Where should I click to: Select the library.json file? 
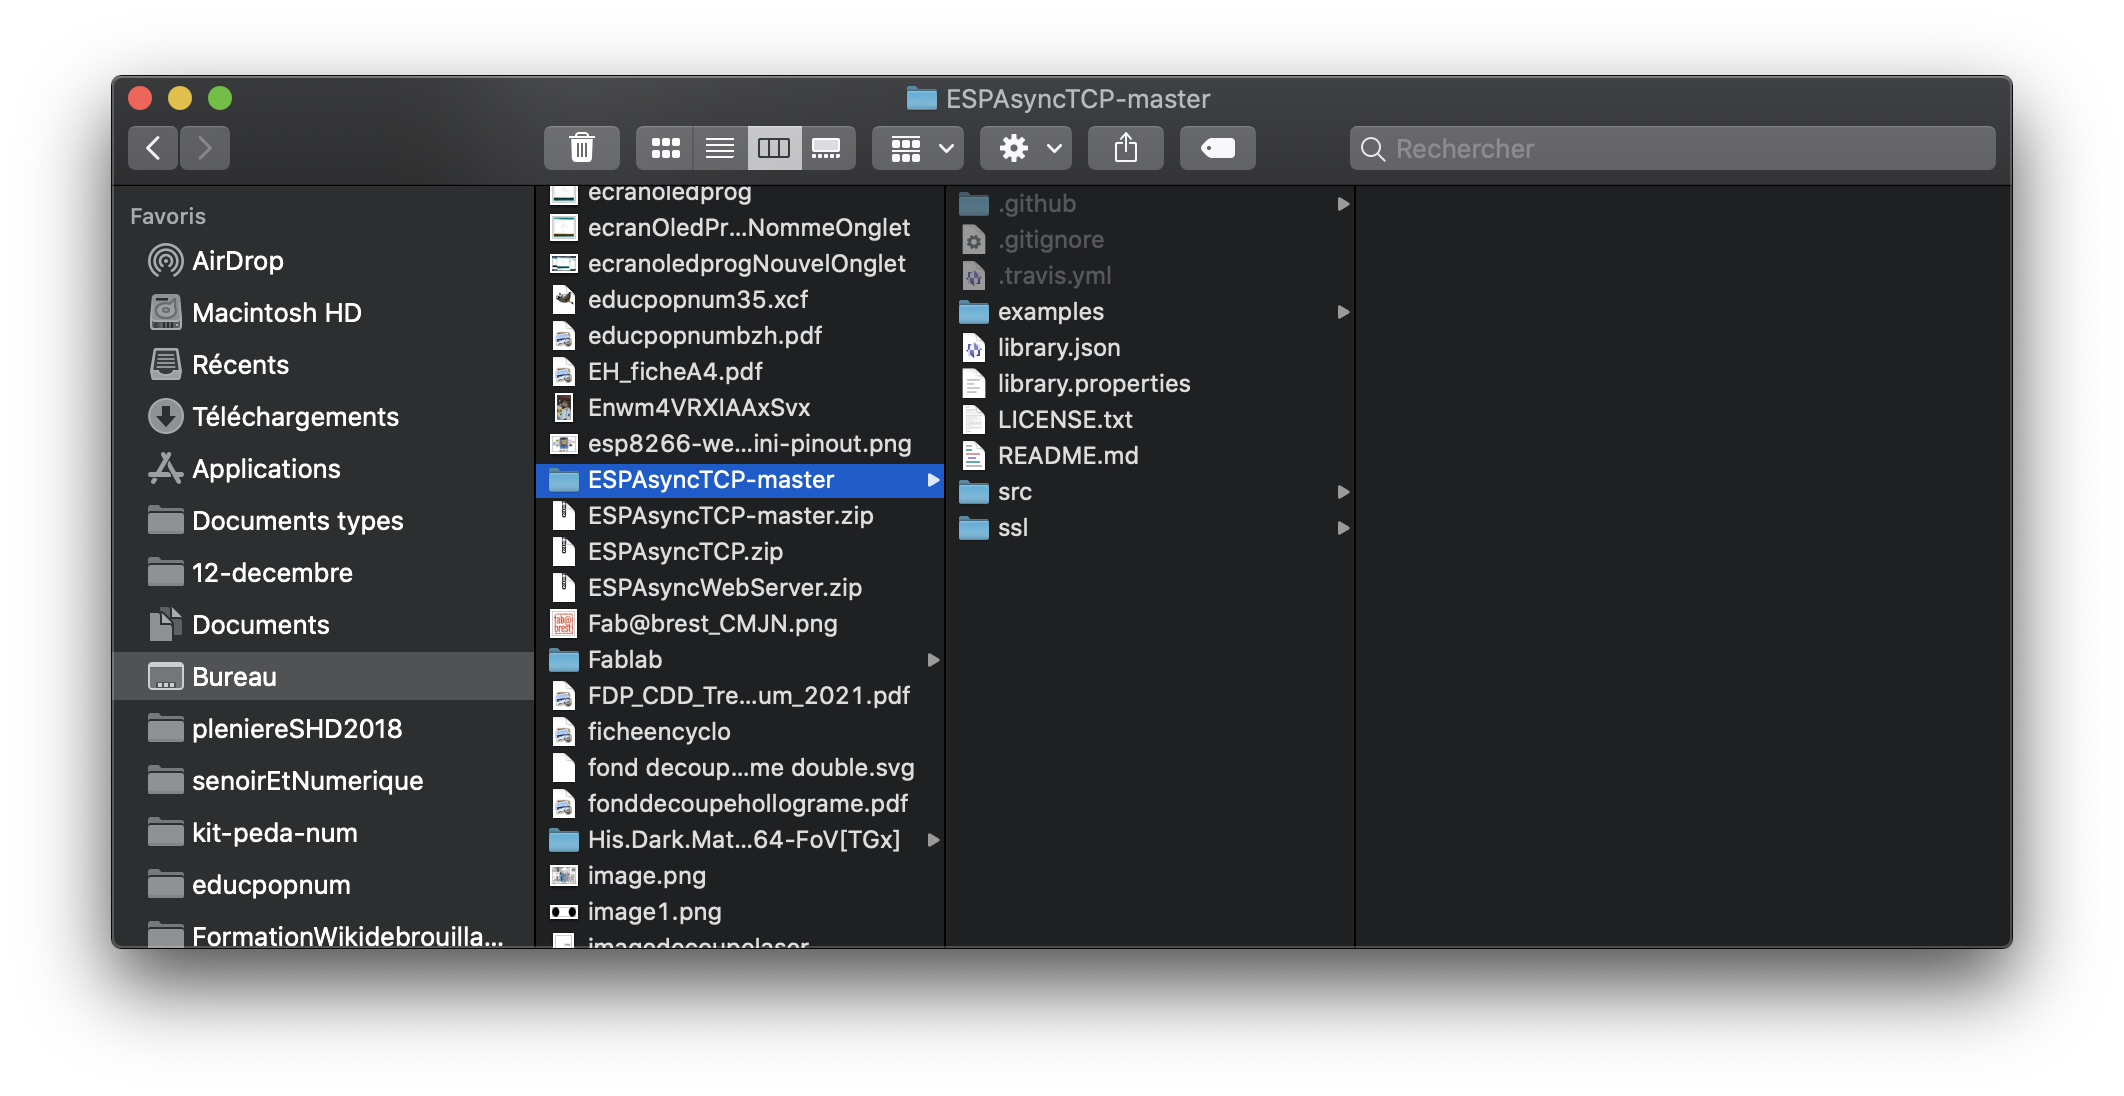(x=1058, y=348)
